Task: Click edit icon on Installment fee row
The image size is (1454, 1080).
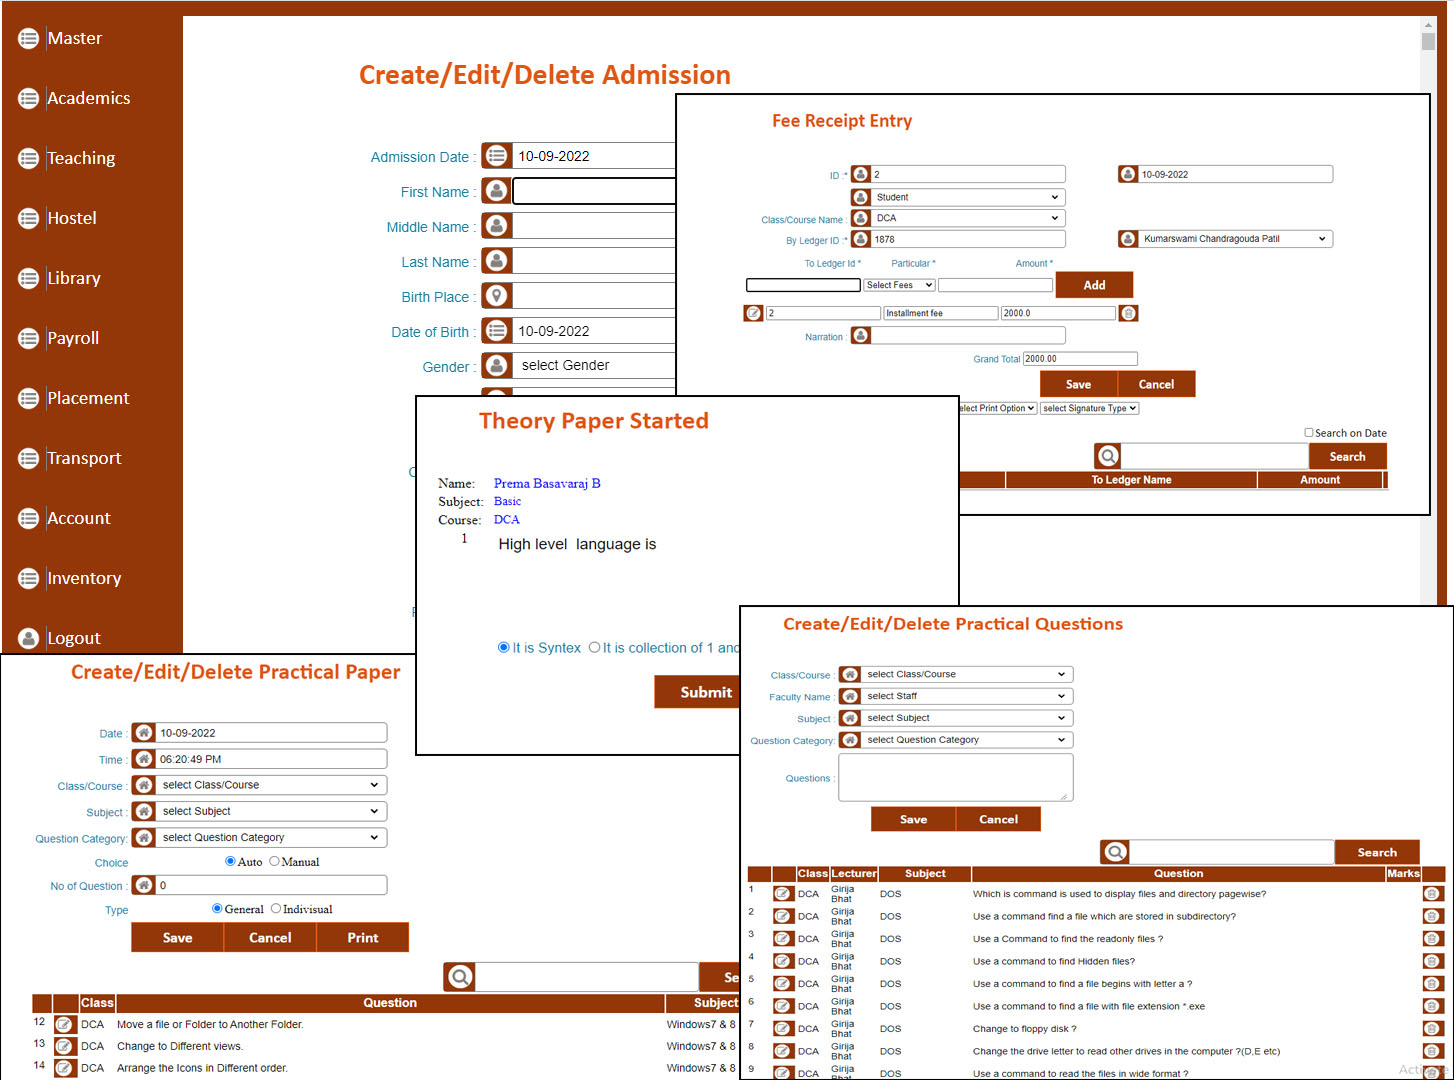Action: tap(753, 313)
